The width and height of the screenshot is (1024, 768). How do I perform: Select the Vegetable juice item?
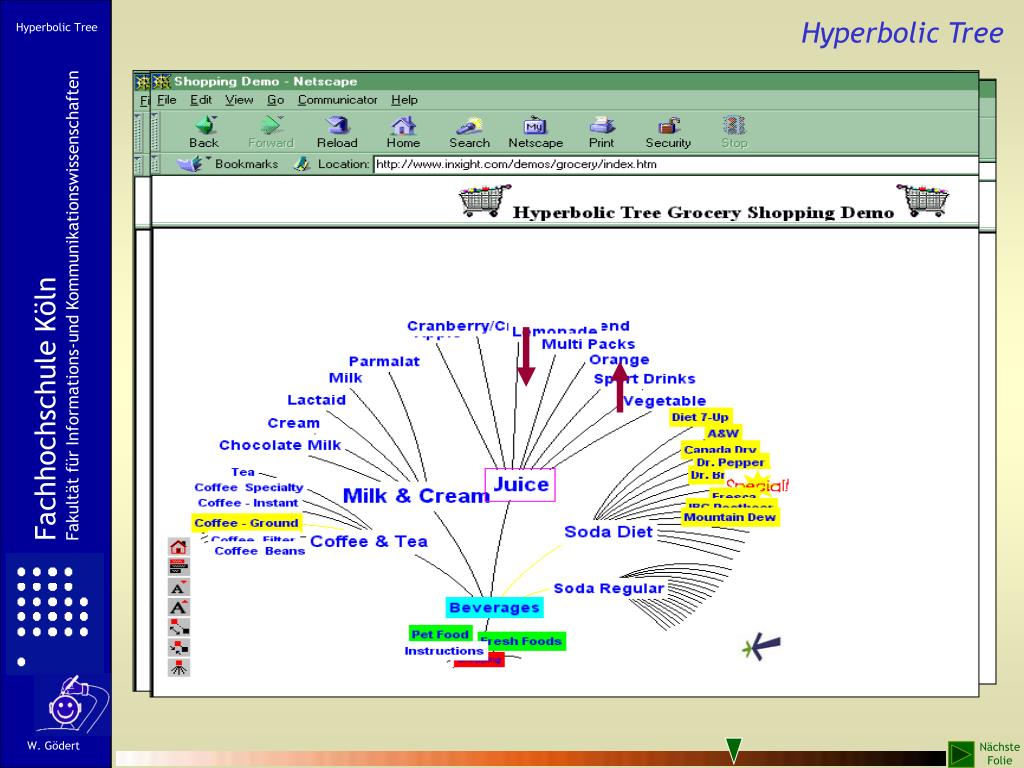[665, 401]
